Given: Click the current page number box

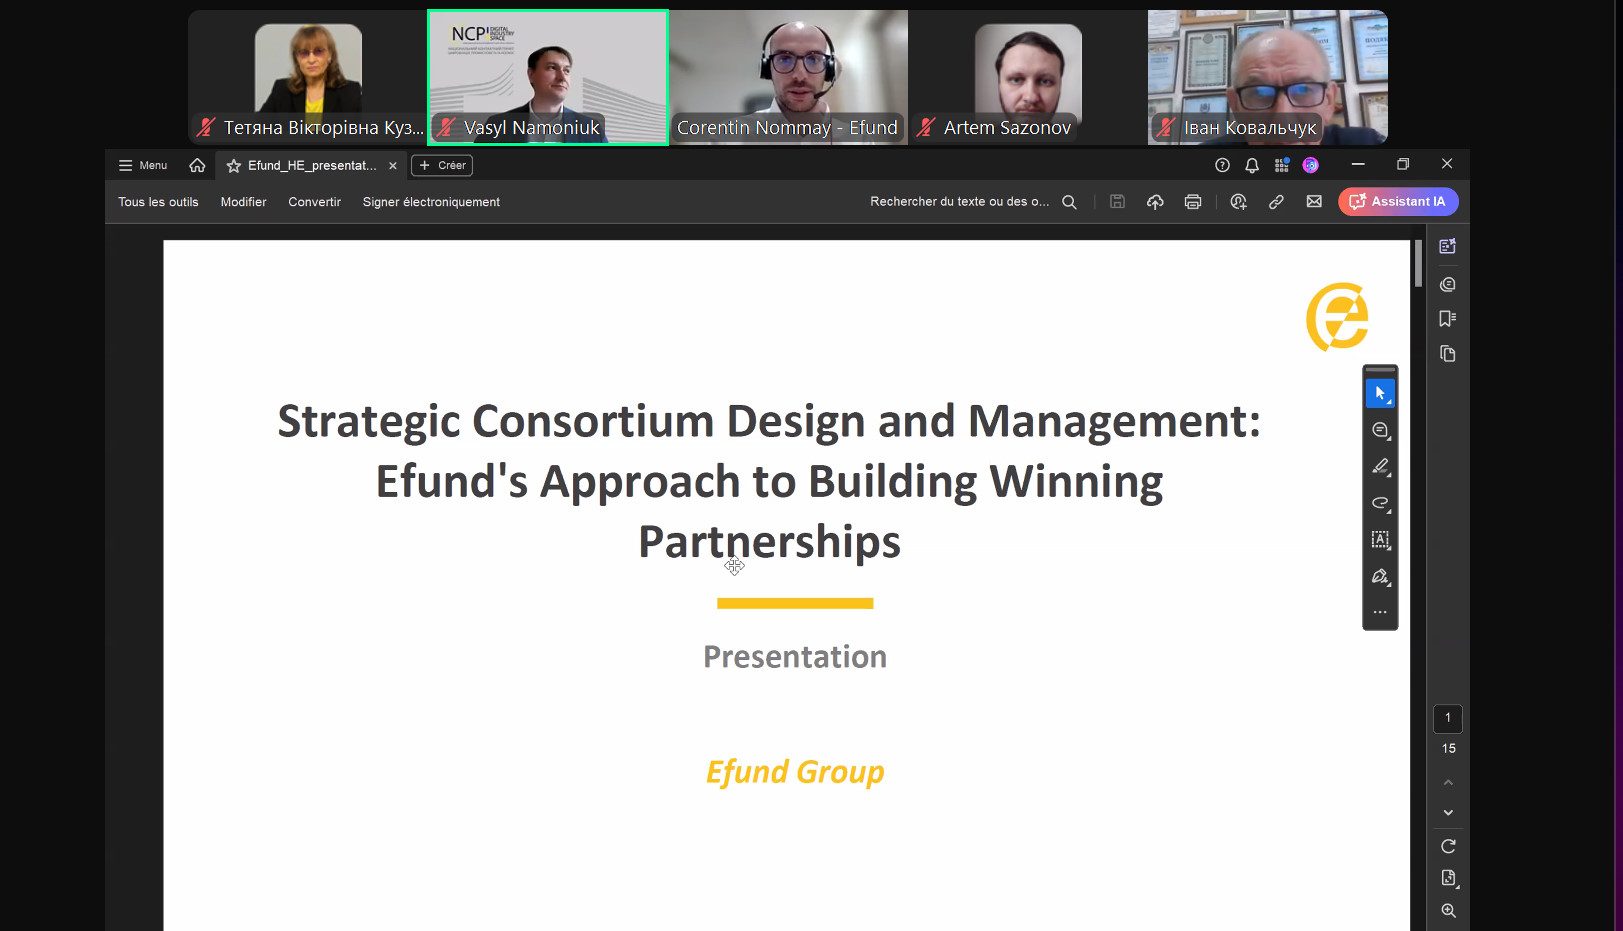Looking at the screenshot, I should (1447, 718).
